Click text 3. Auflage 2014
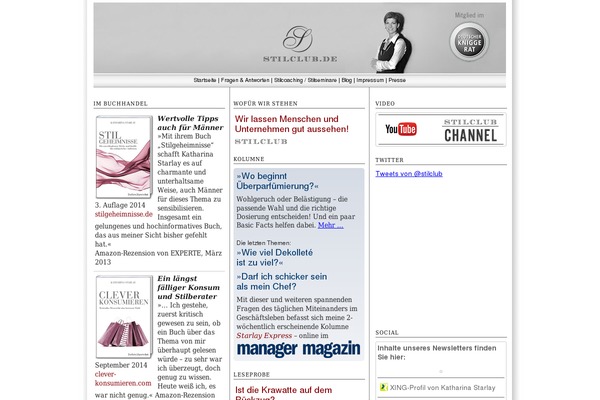 coord(120,205)
